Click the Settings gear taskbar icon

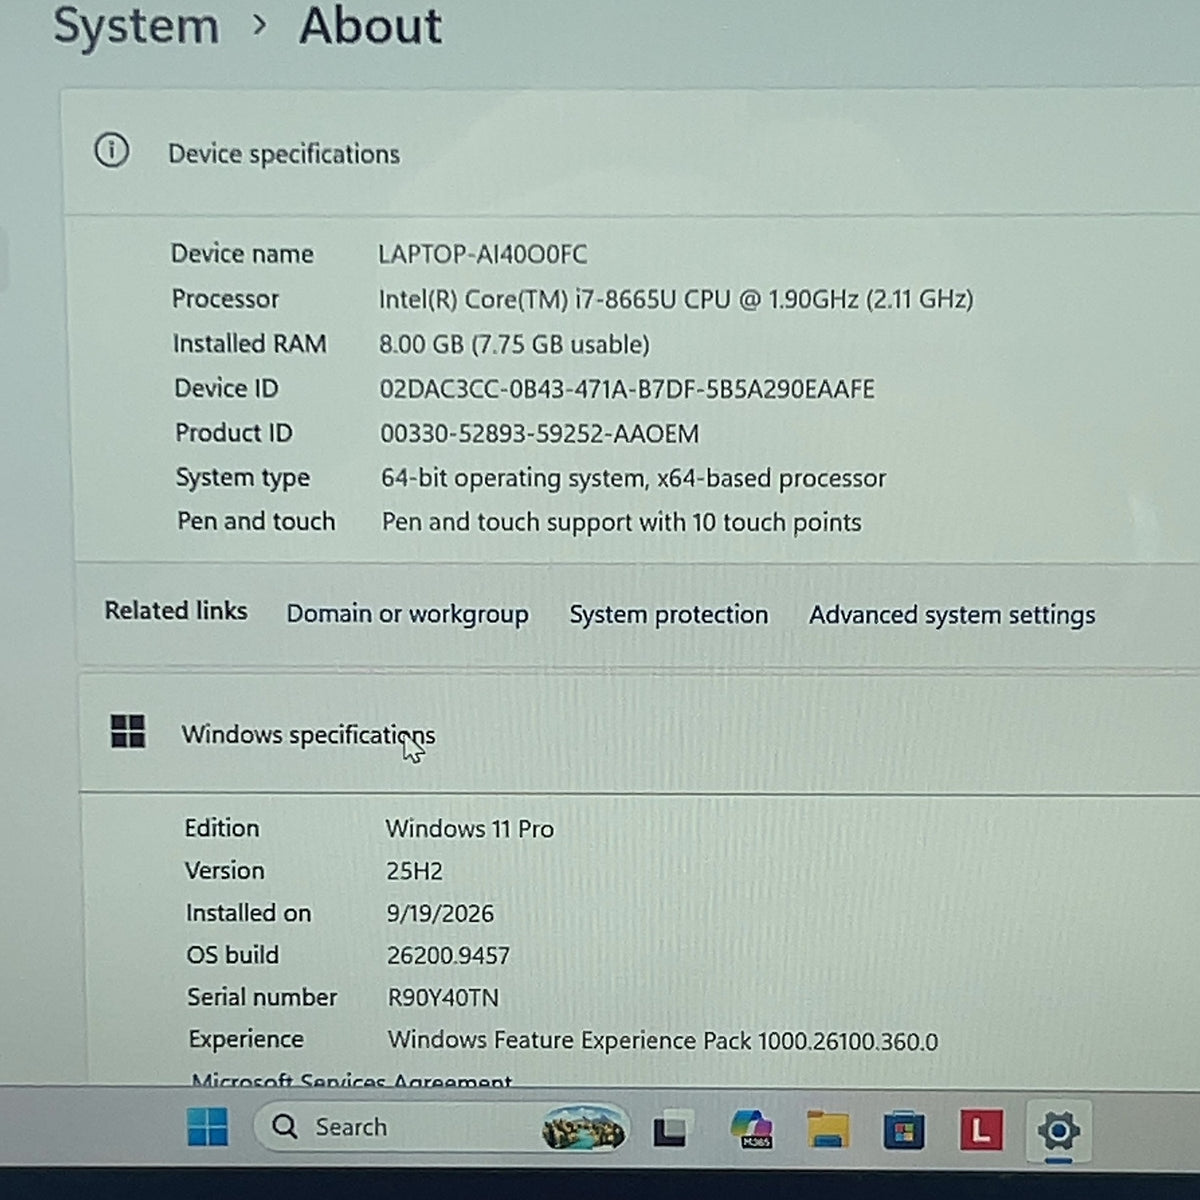click(1058, 1131)
